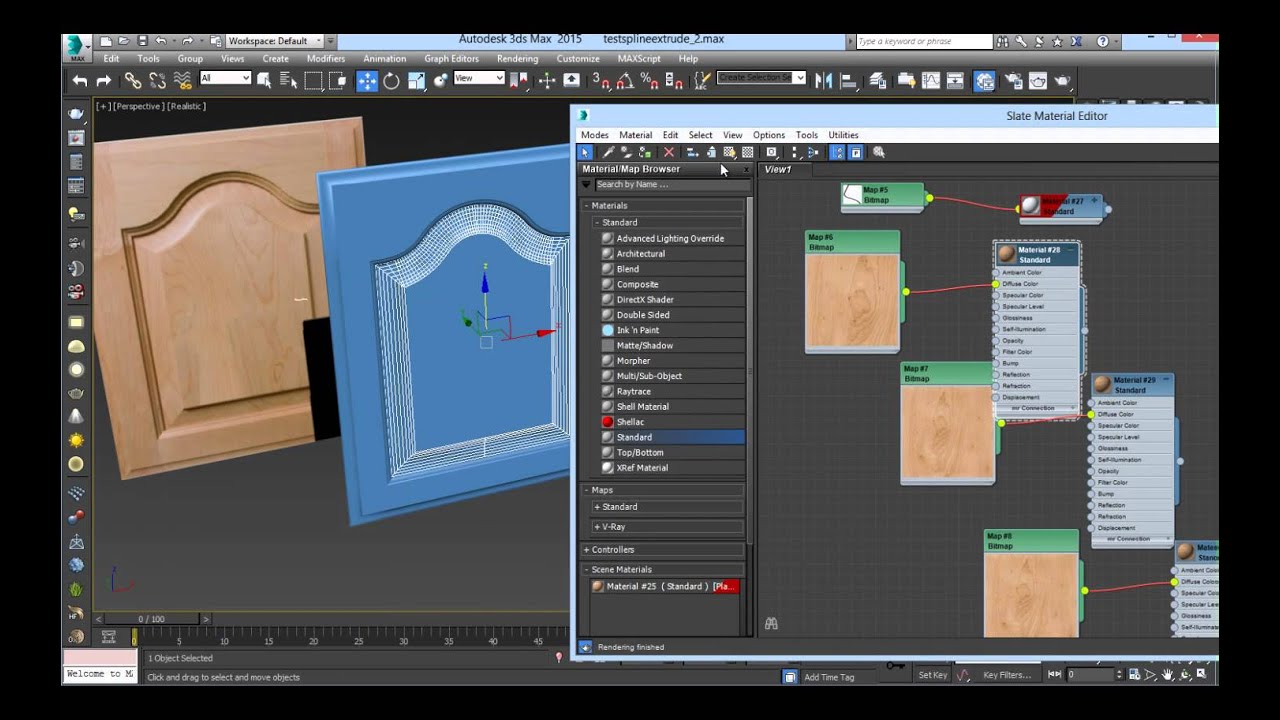Toggle Window/Crossing selection mode
Viewport: 1280px width, 720px height.
[337, 81]
